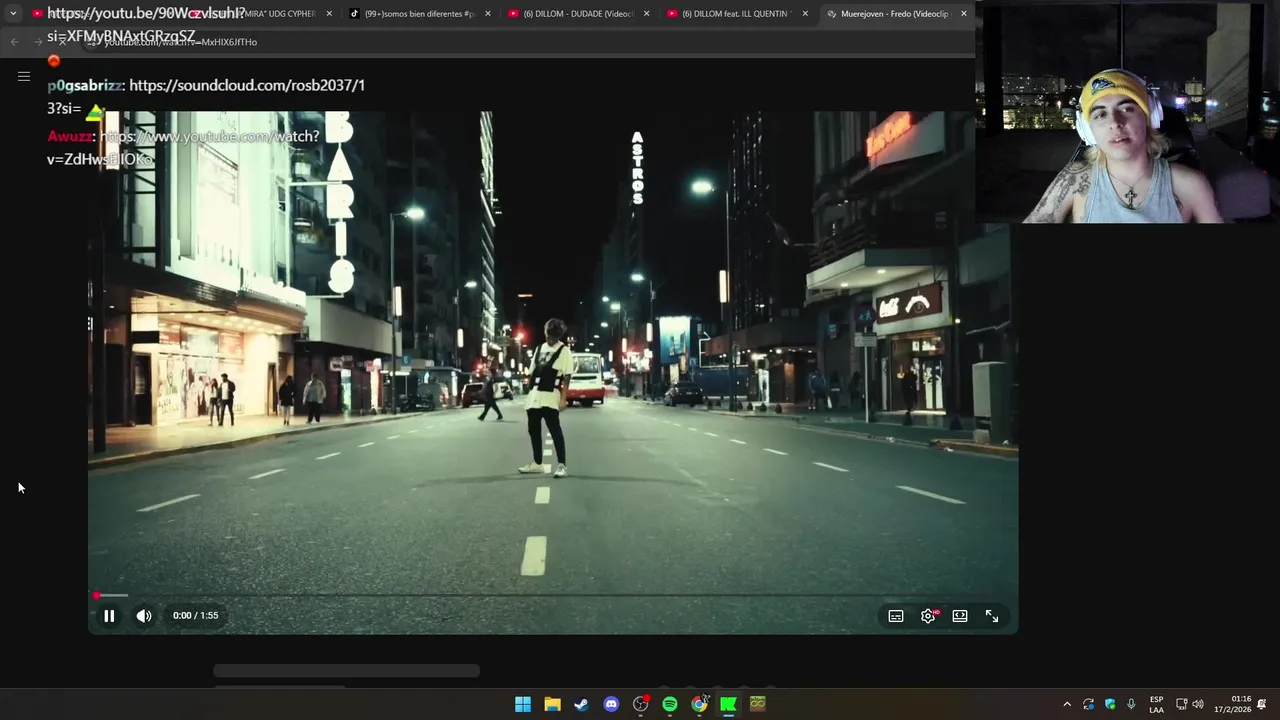Go back with browser back arrow
Image resolution: width=1280 pixels, height=720 pixels.
click(14, 41)
